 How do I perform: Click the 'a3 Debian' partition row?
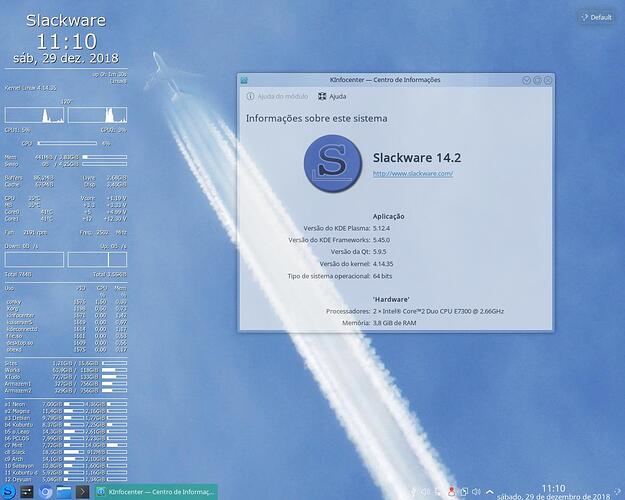point(66,418)
